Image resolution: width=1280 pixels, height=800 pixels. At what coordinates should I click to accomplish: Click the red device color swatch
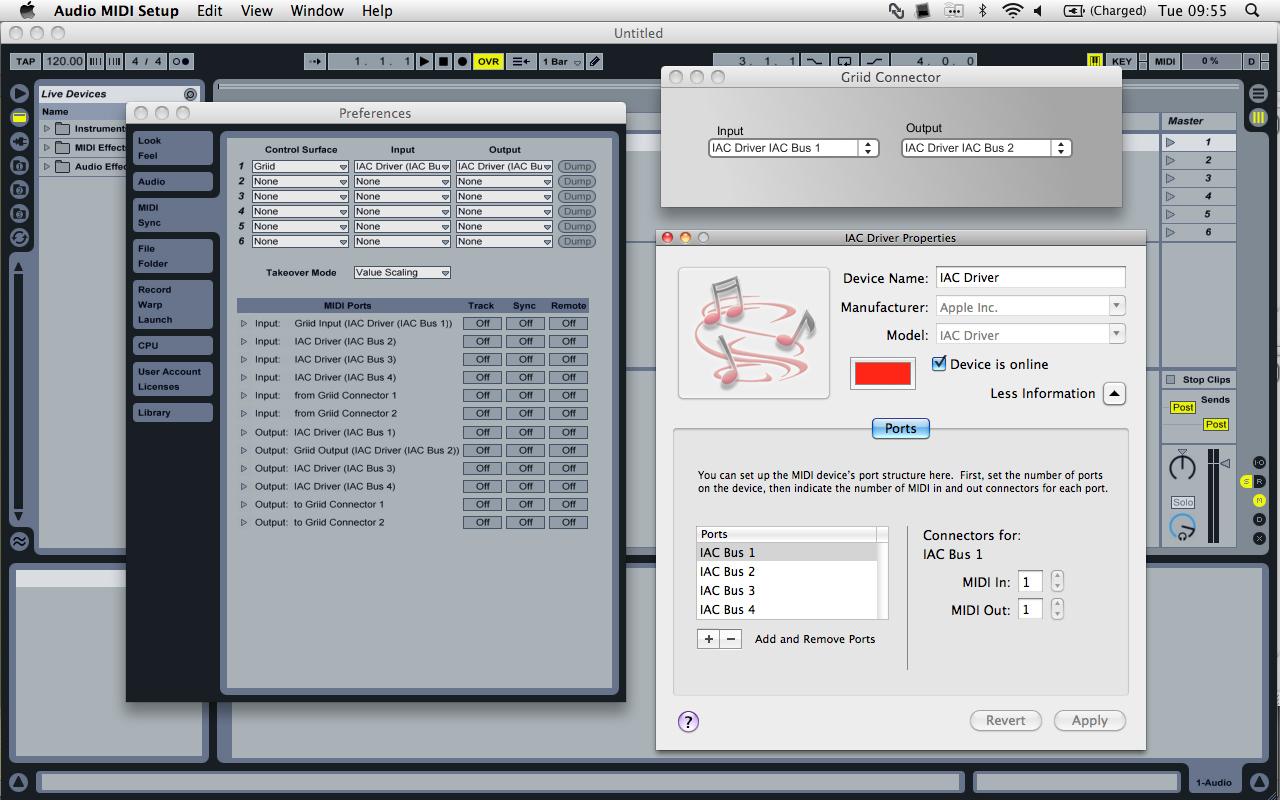pyautogui.click(x=882, y=374)
